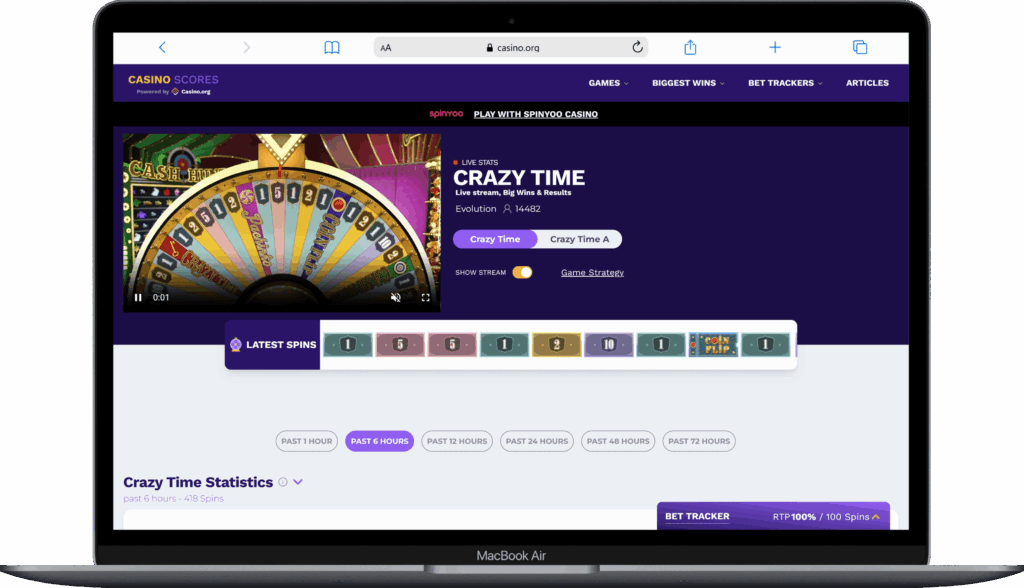Screen dimensions: 1024x588
Task: Click the Play With SpinYoo Casino link
Action: (535, 114)
